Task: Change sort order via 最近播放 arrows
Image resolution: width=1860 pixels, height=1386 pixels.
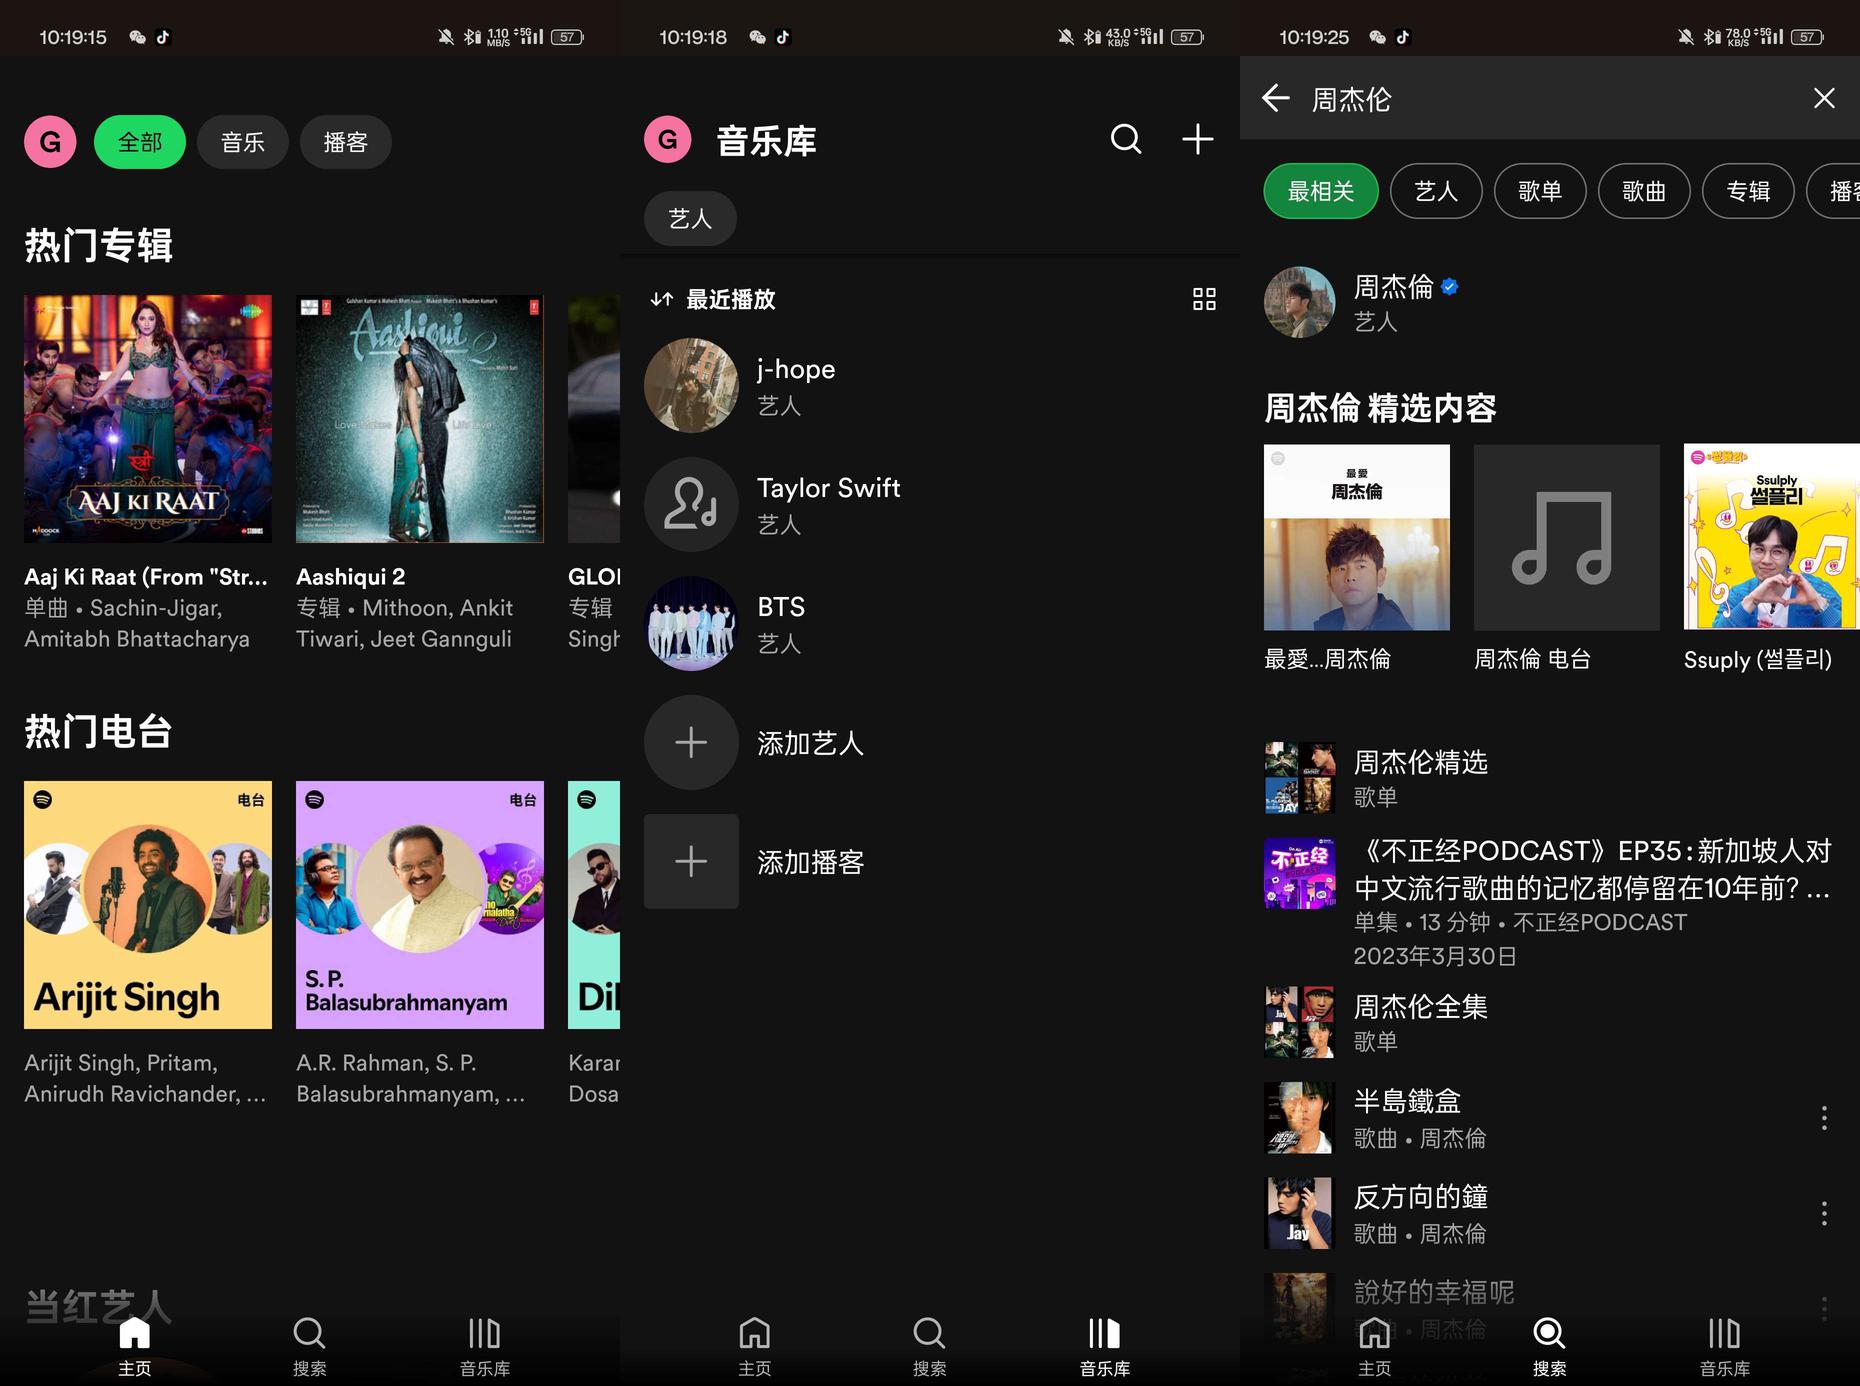Action: [x=661, y=299]
